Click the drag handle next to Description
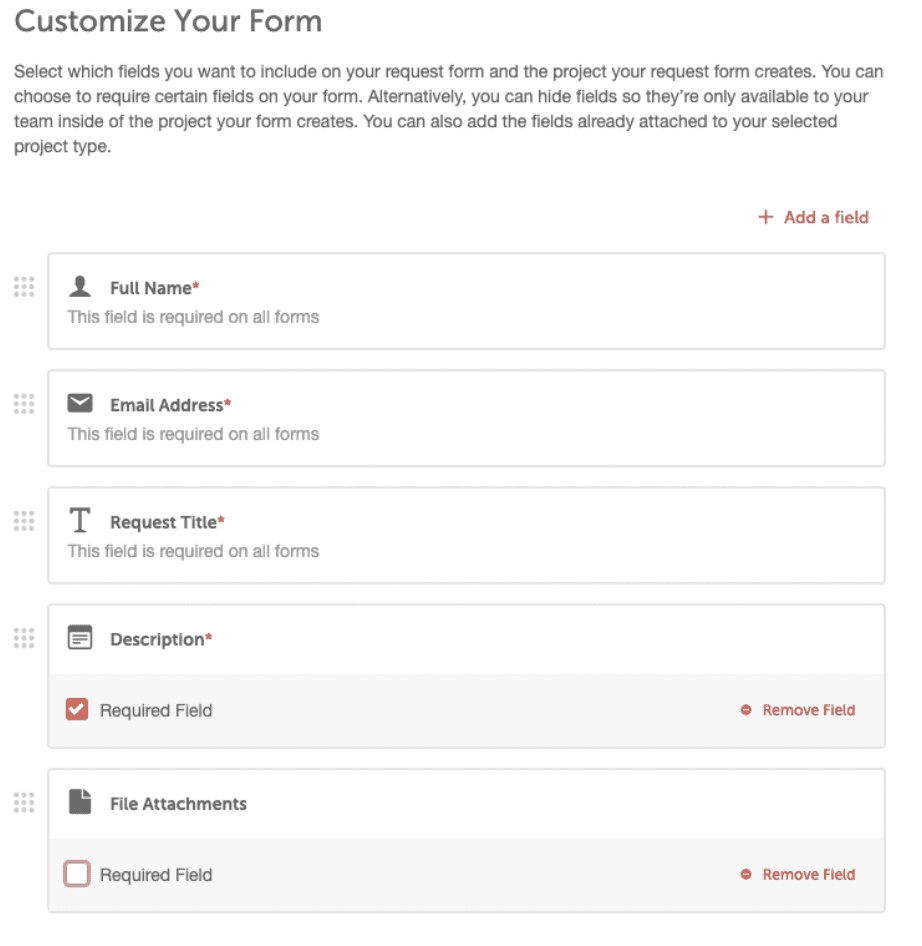Screen dimensions: 922x946 click(24, 638)
